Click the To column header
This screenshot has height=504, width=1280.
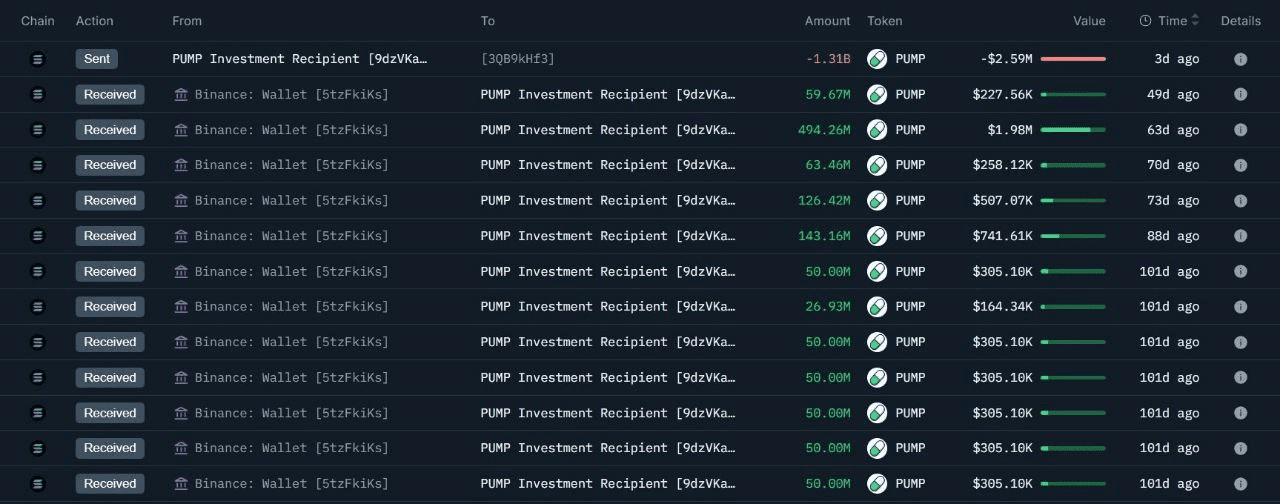[488, 21]
